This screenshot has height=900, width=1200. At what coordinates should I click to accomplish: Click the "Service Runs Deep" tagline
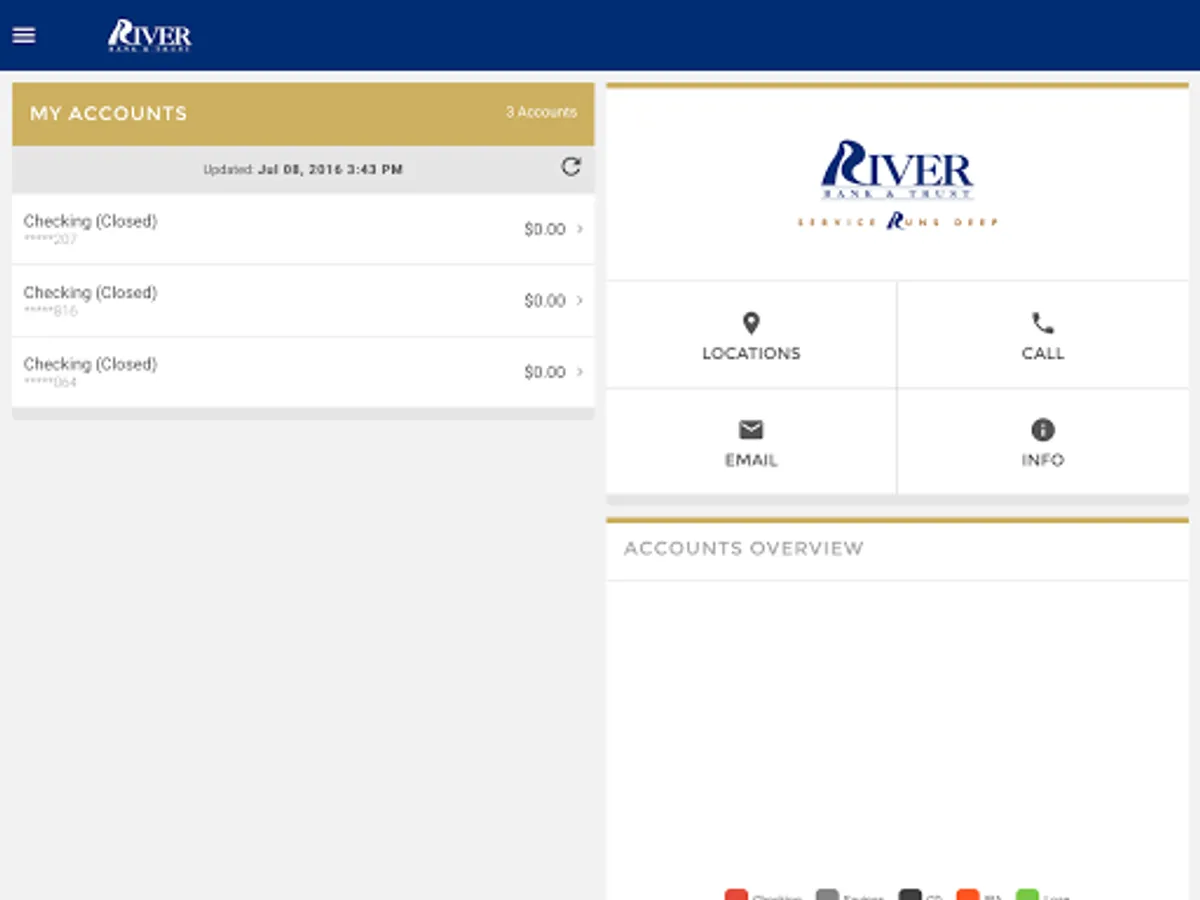(x=897, y=221)
